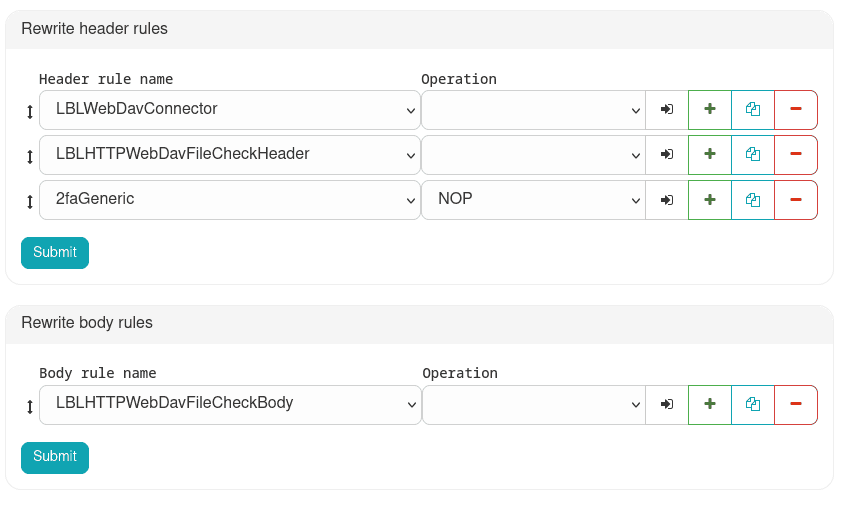Click the copy icon for 2faGeneric rule

(753, 200)
